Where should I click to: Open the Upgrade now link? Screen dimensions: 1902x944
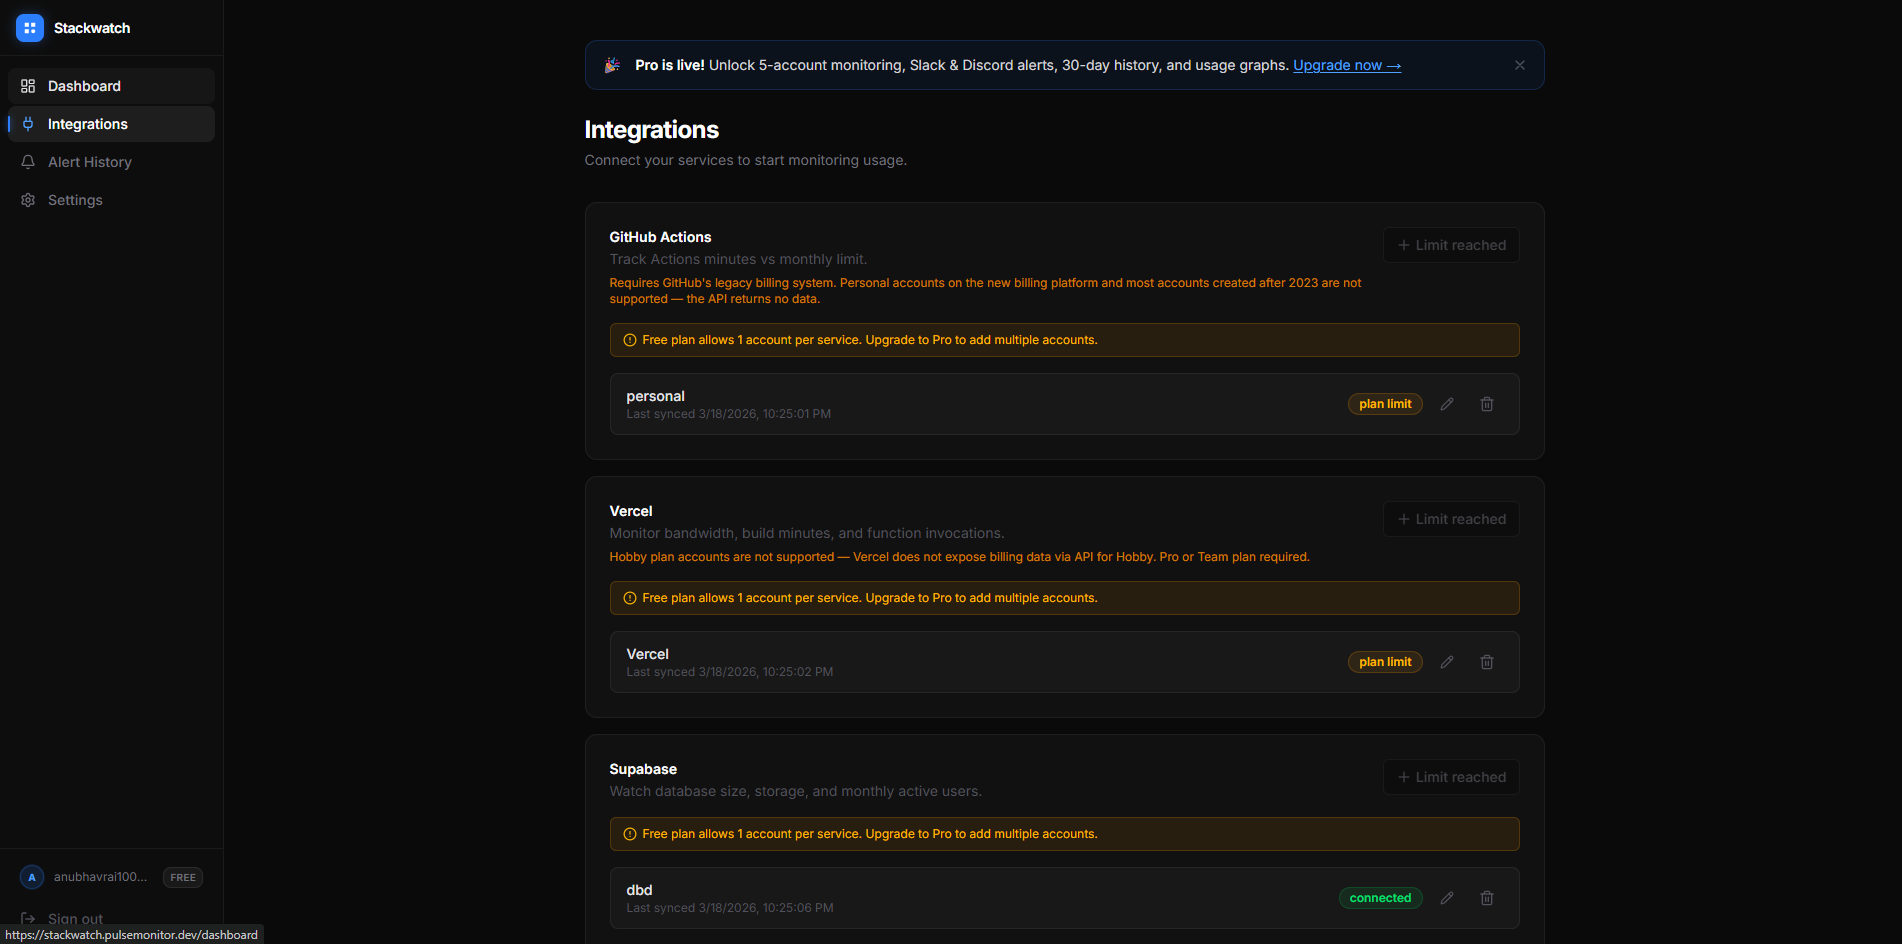[1346, 64]
